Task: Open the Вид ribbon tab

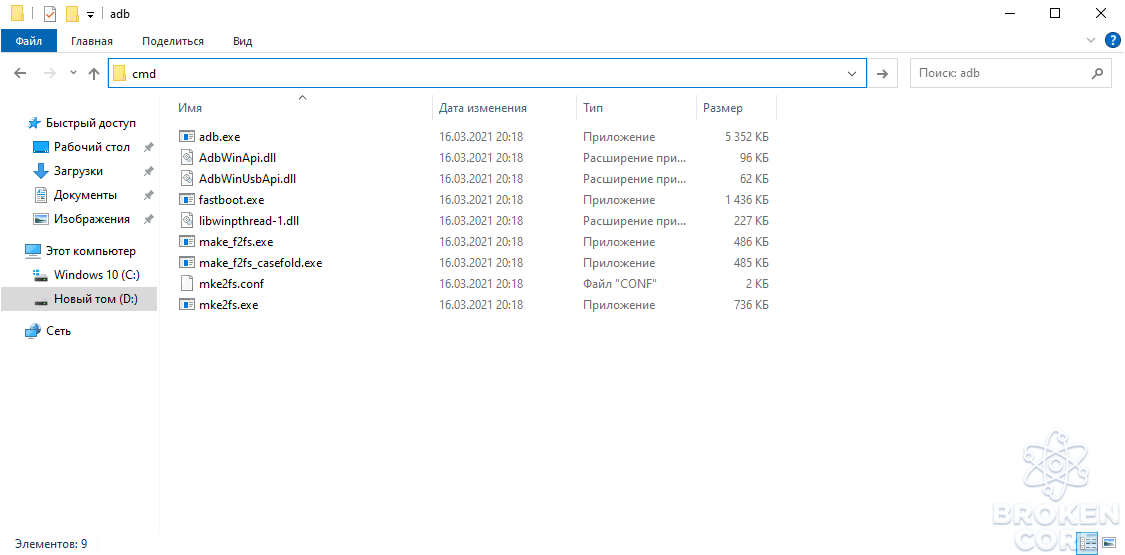Action: point(243,42)
